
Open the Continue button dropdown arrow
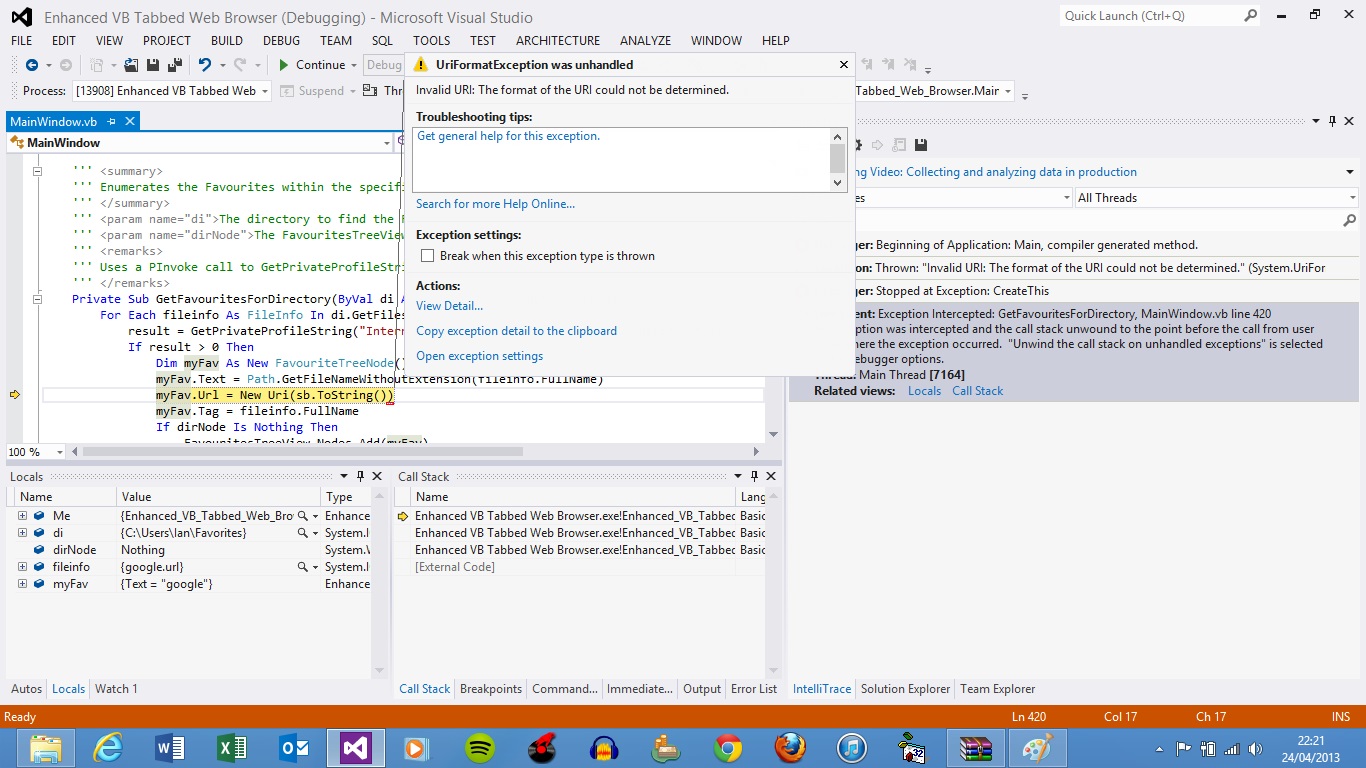coord(353,66)
